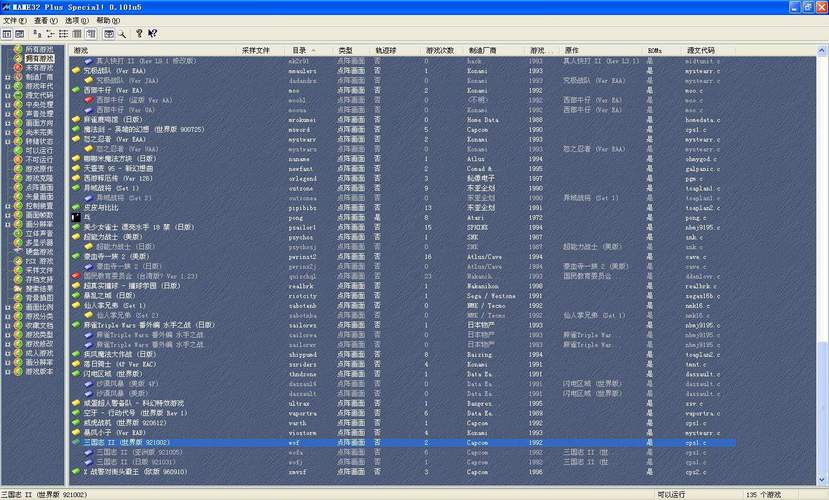This screenshot has width=829, height=500.
Task: Sort by the 游戏 column header
Action: point(154,50)
